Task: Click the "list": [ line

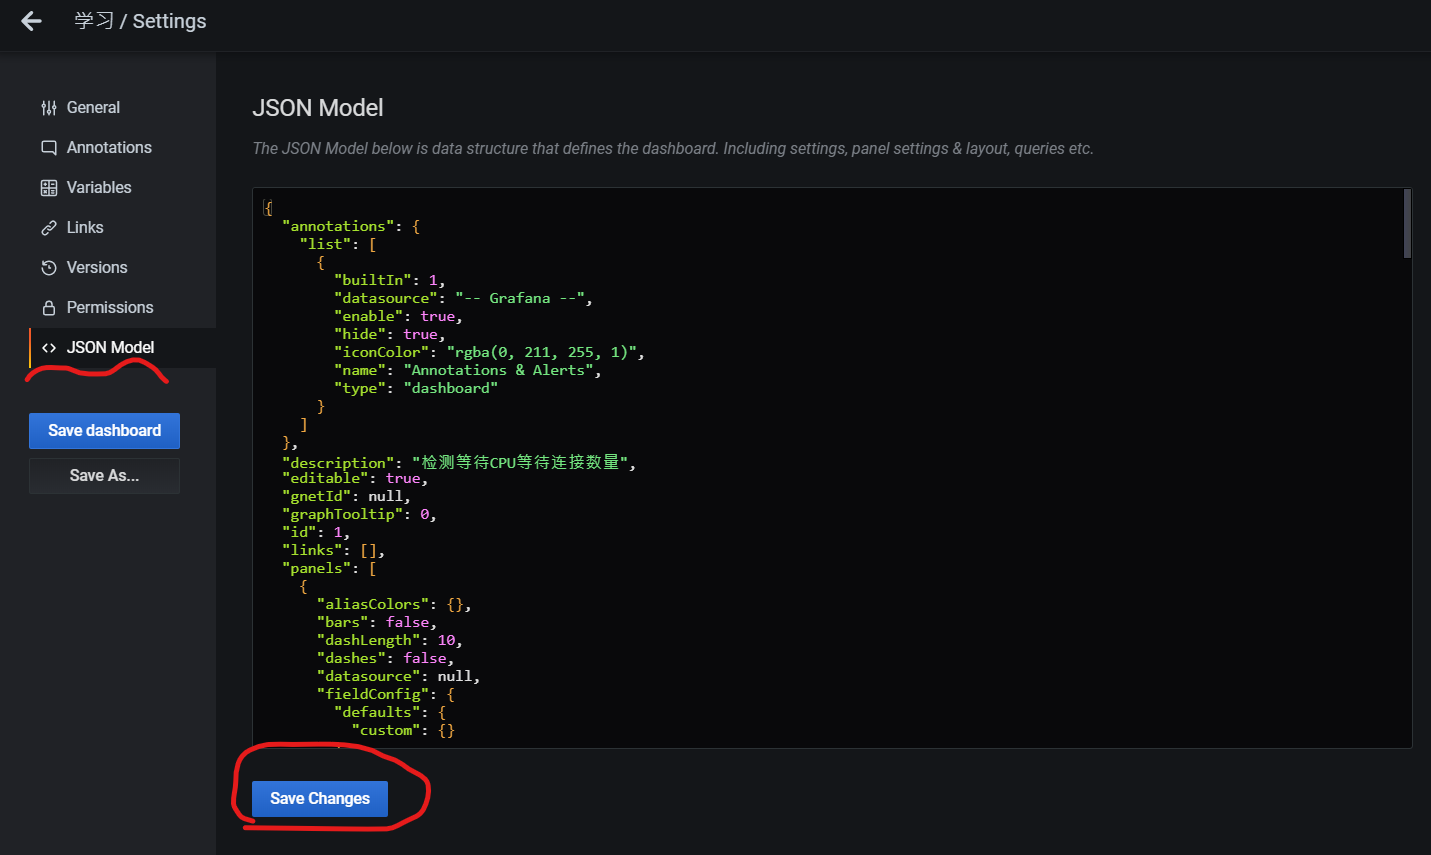Action: pos(338,244)
